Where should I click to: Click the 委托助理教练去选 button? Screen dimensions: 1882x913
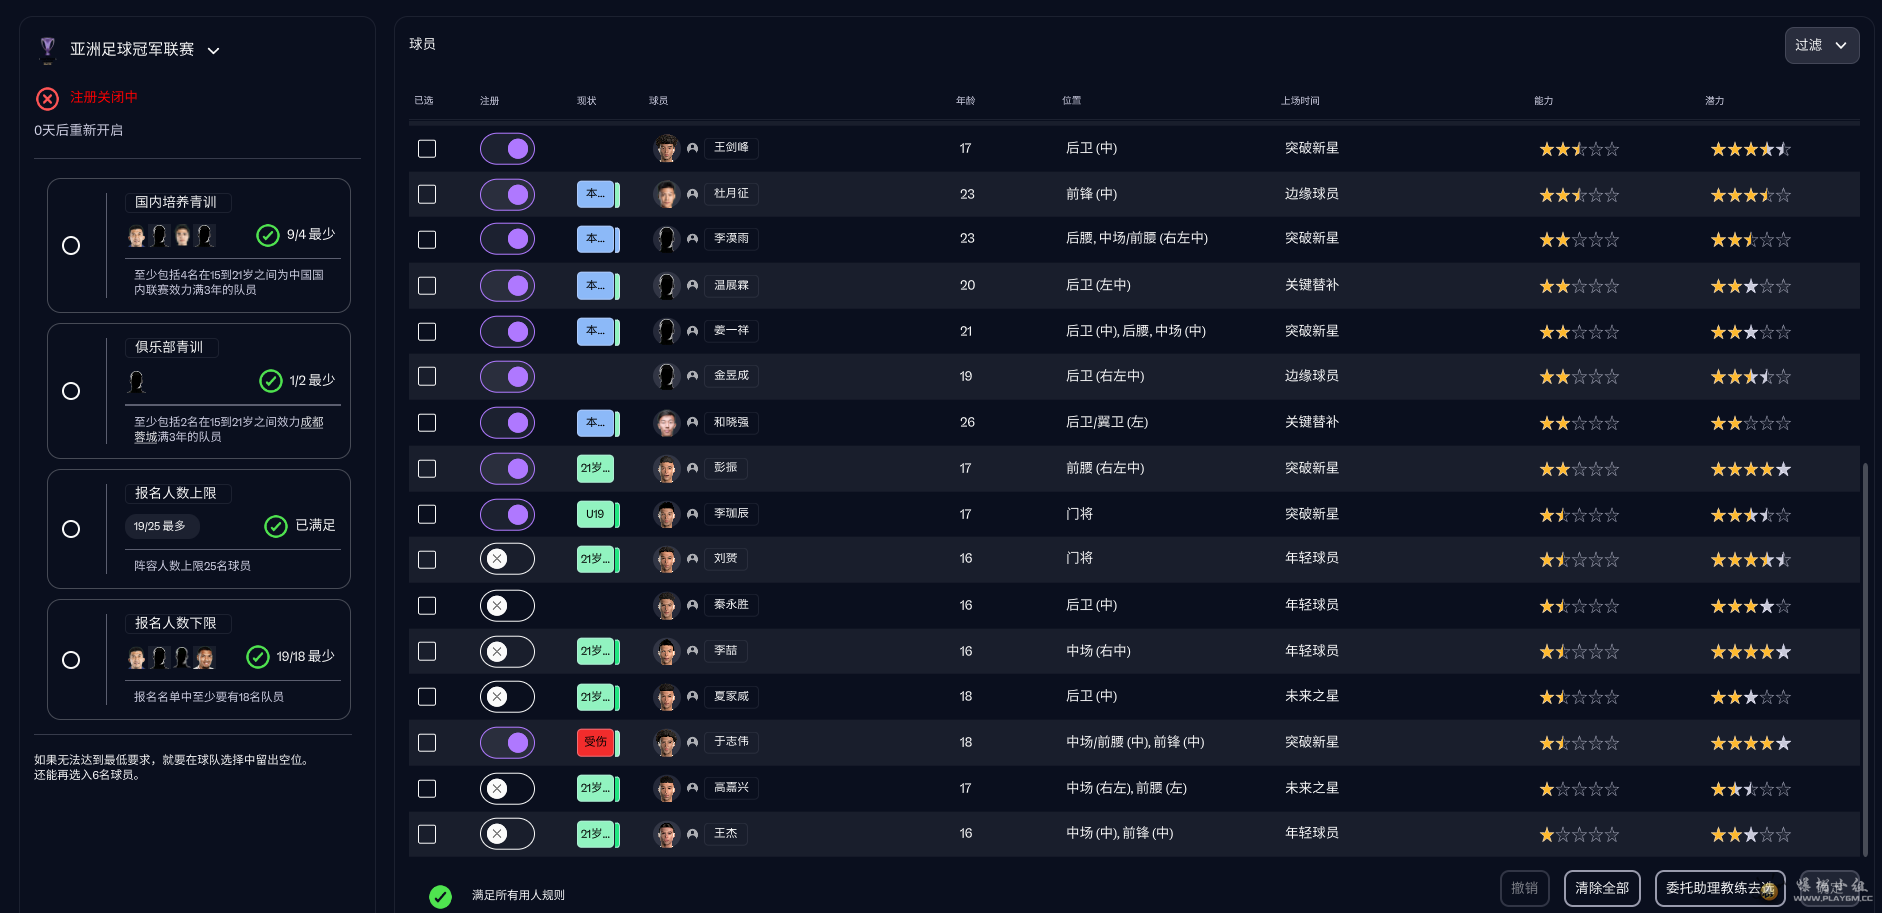[1719, 888]
